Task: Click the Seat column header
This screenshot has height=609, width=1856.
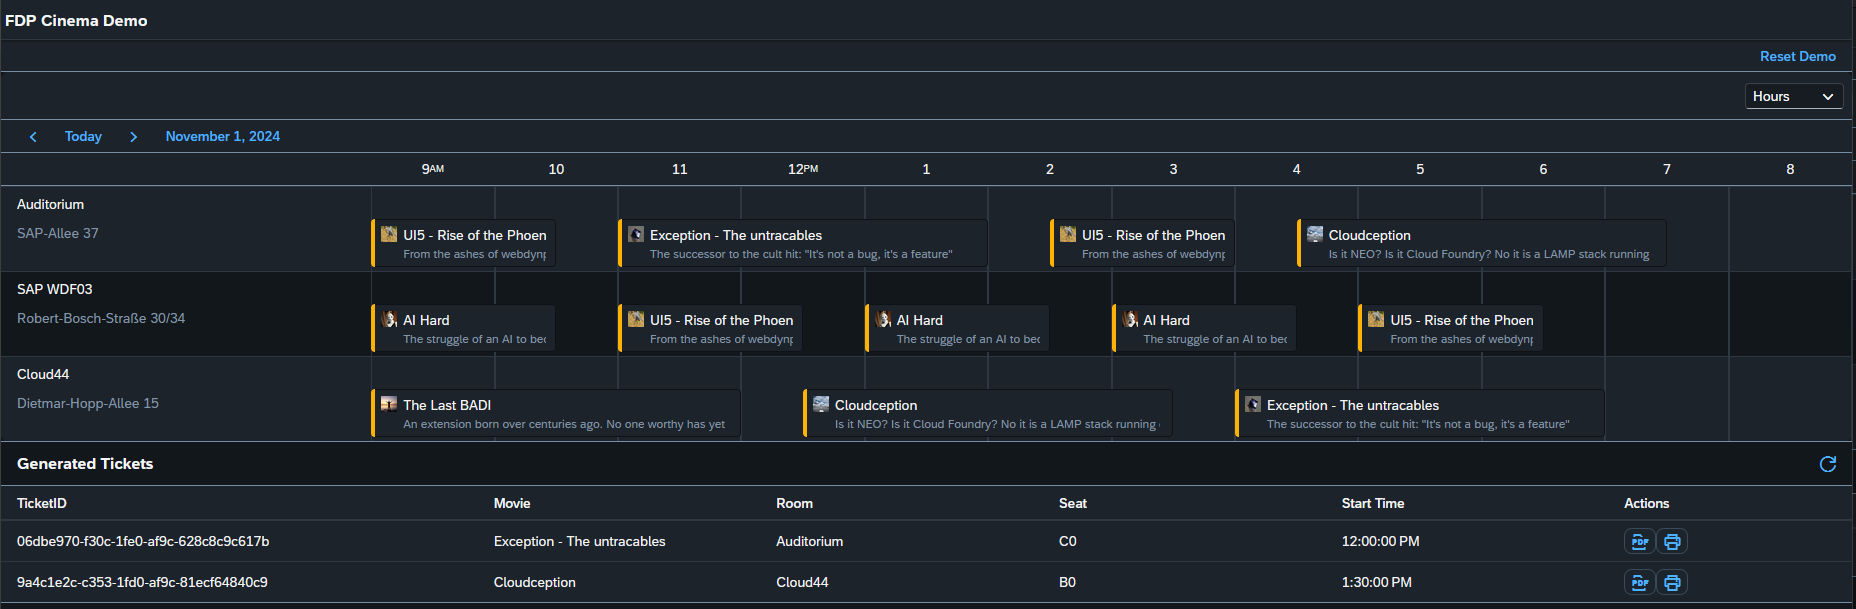Action: [x=1073, y=503]
